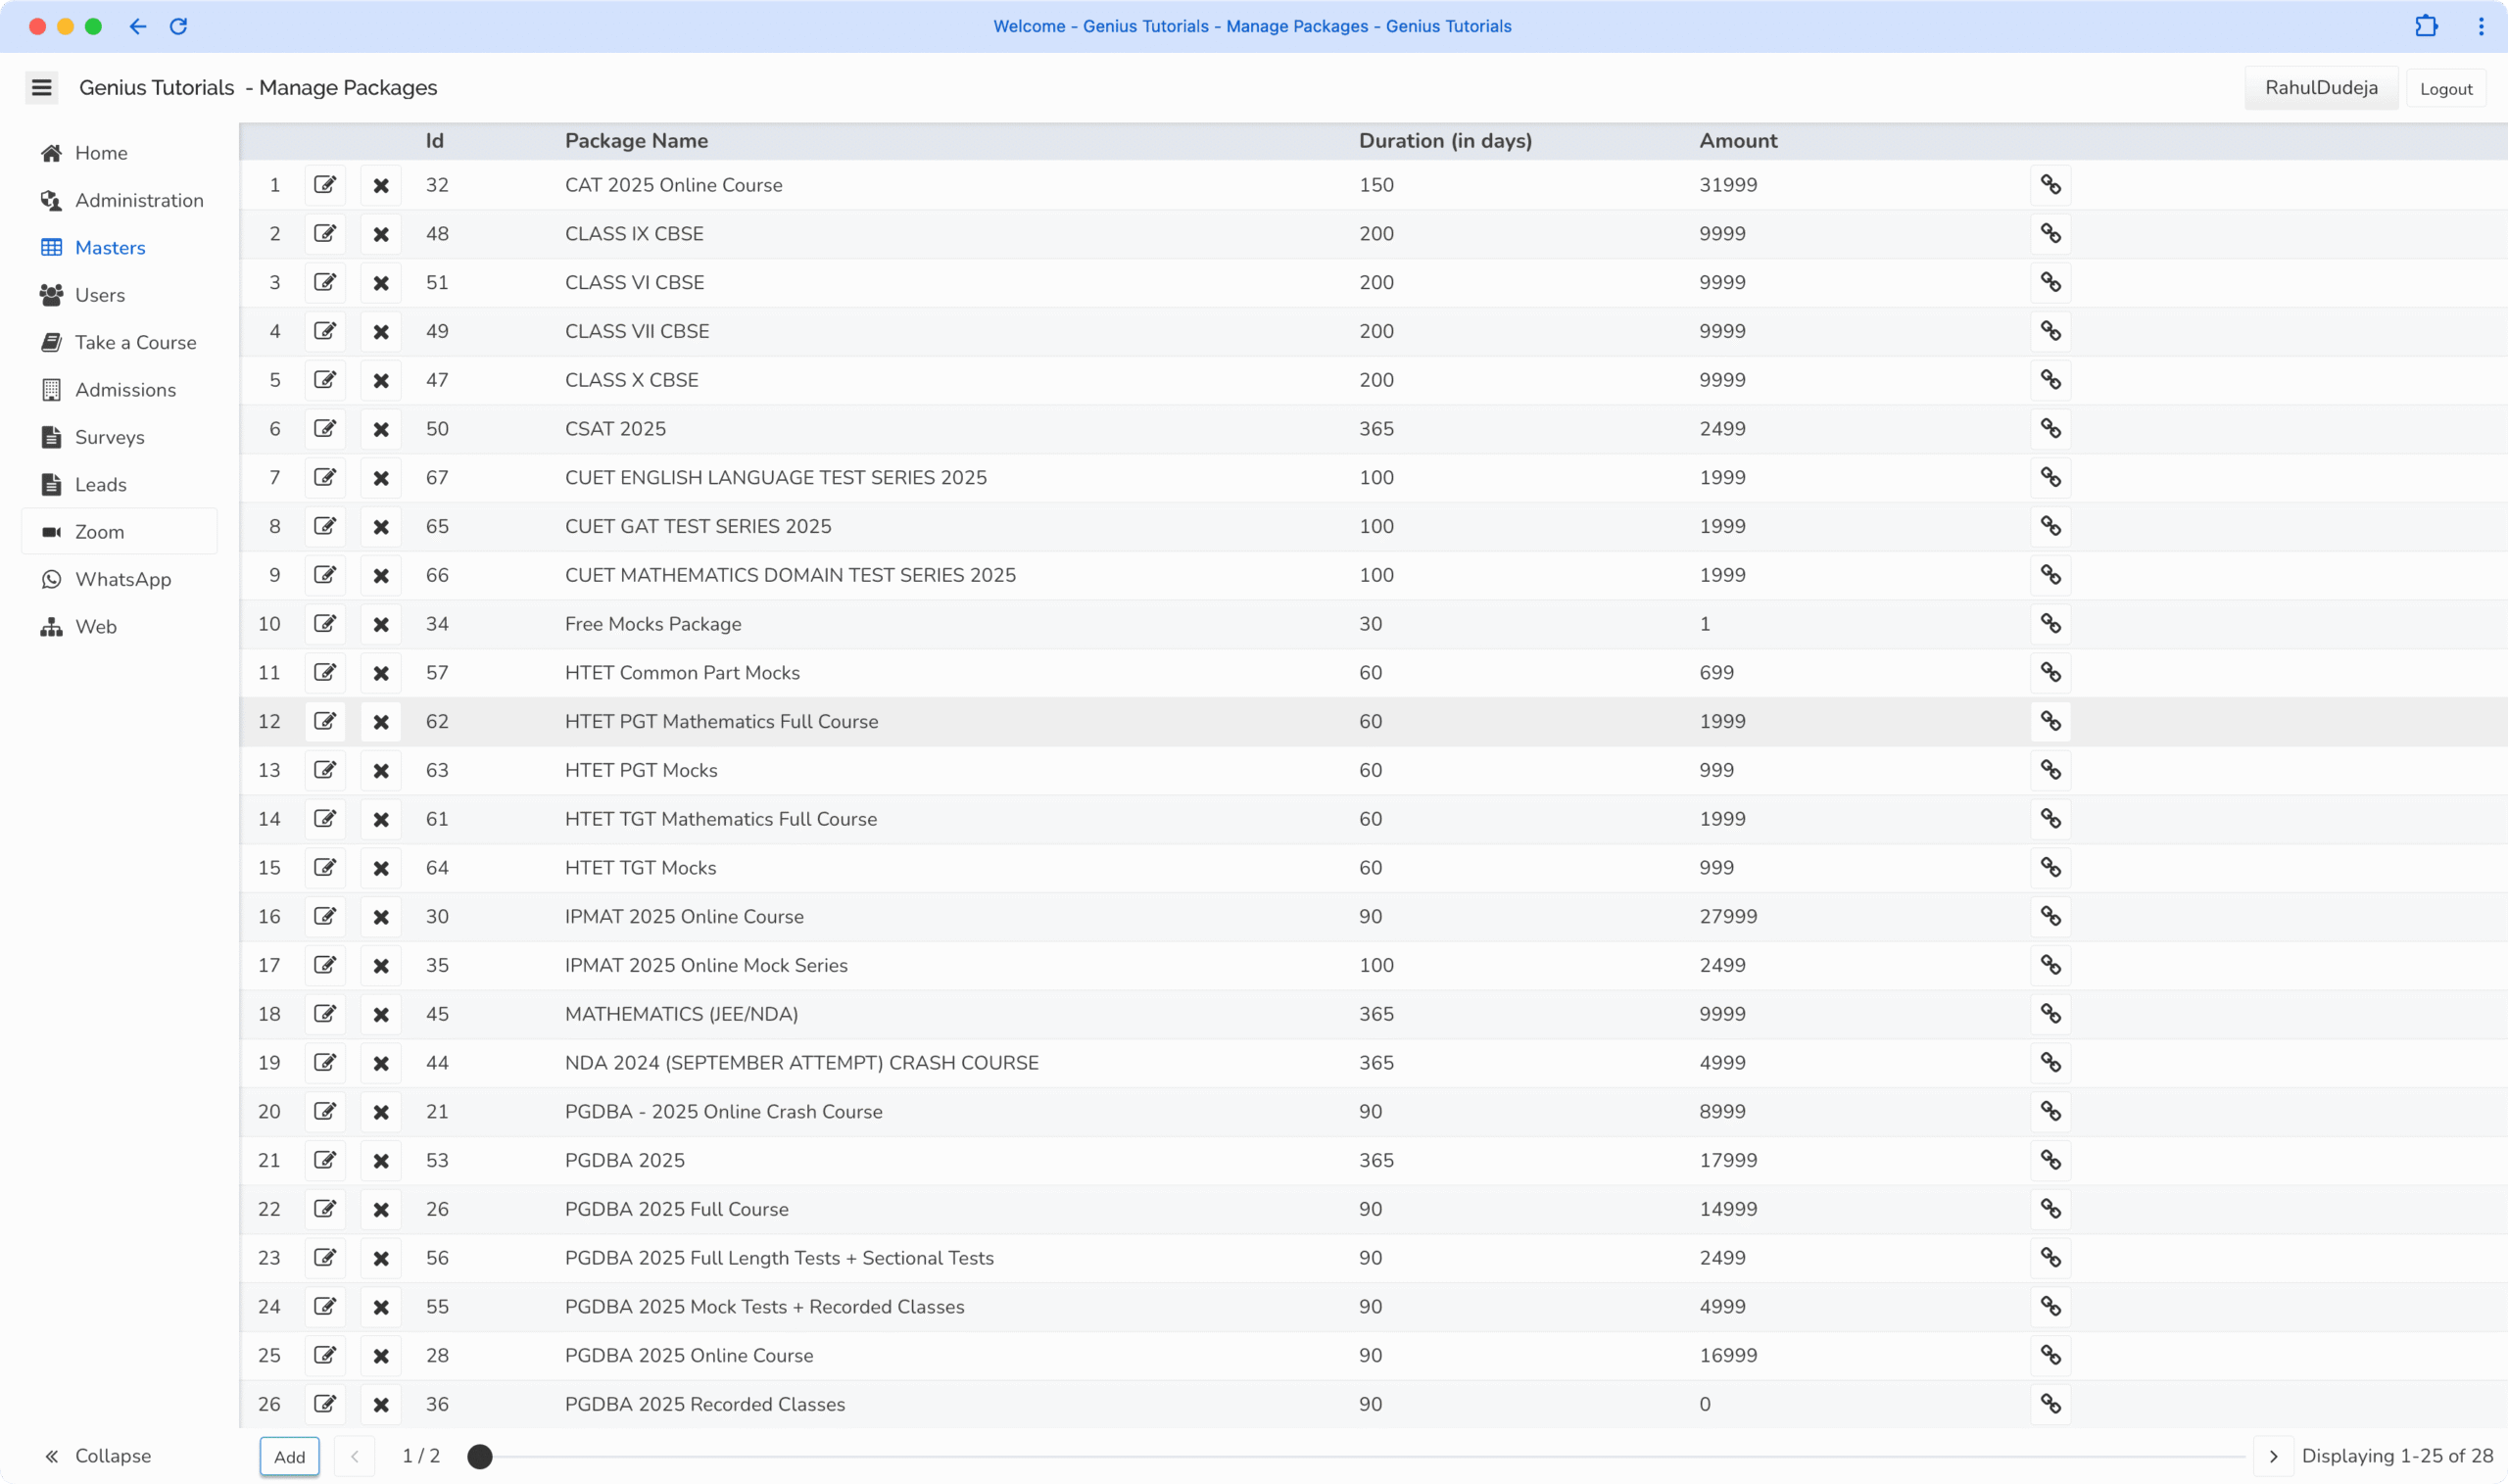The image size is (2508, 1484).
Task: Select WhatsApp sidebar item
Action: coord(123,580)
